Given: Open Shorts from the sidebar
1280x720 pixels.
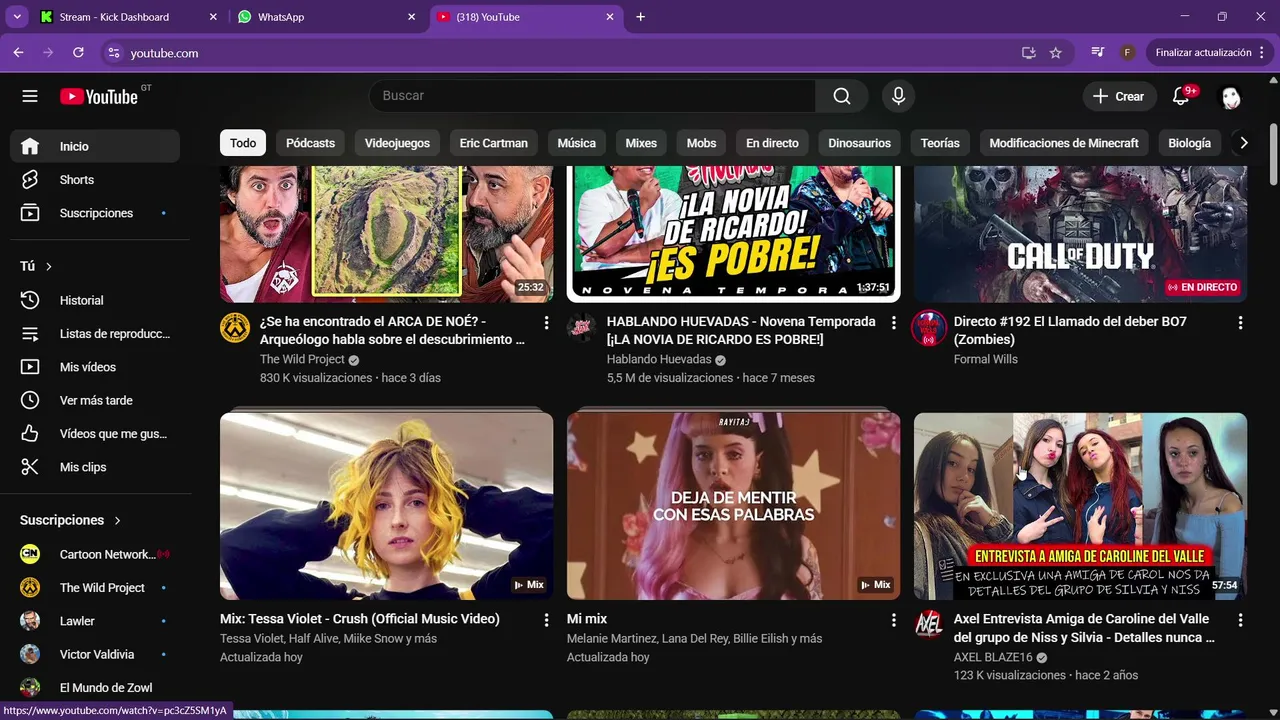Looking at the screenshot, I should coord(95,180).
